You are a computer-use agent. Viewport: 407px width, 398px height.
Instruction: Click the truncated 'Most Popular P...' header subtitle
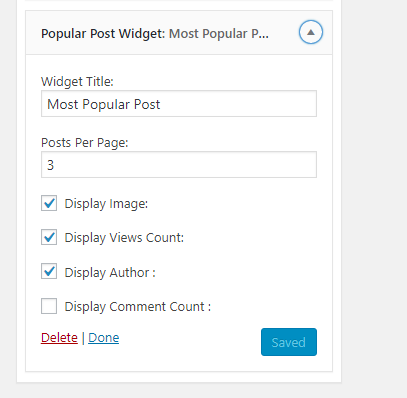click(x=219, y=34)
